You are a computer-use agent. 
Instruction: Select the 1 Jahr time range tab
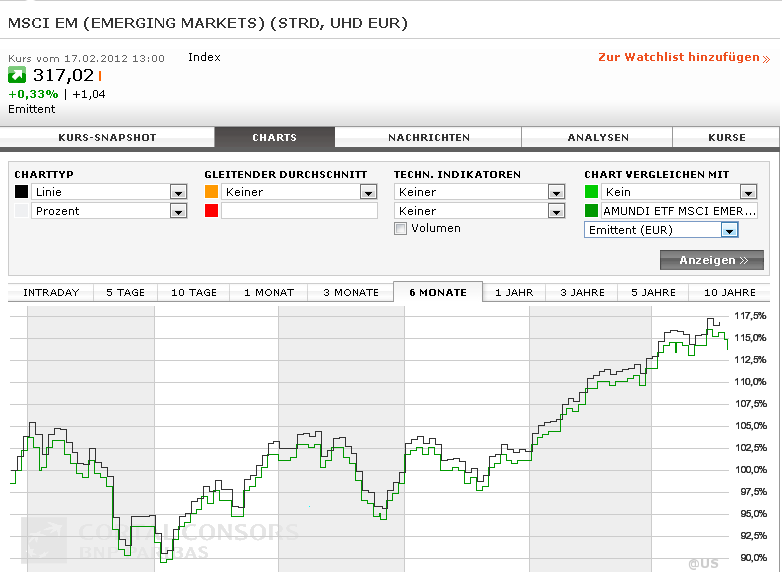(x=514, y=292)
